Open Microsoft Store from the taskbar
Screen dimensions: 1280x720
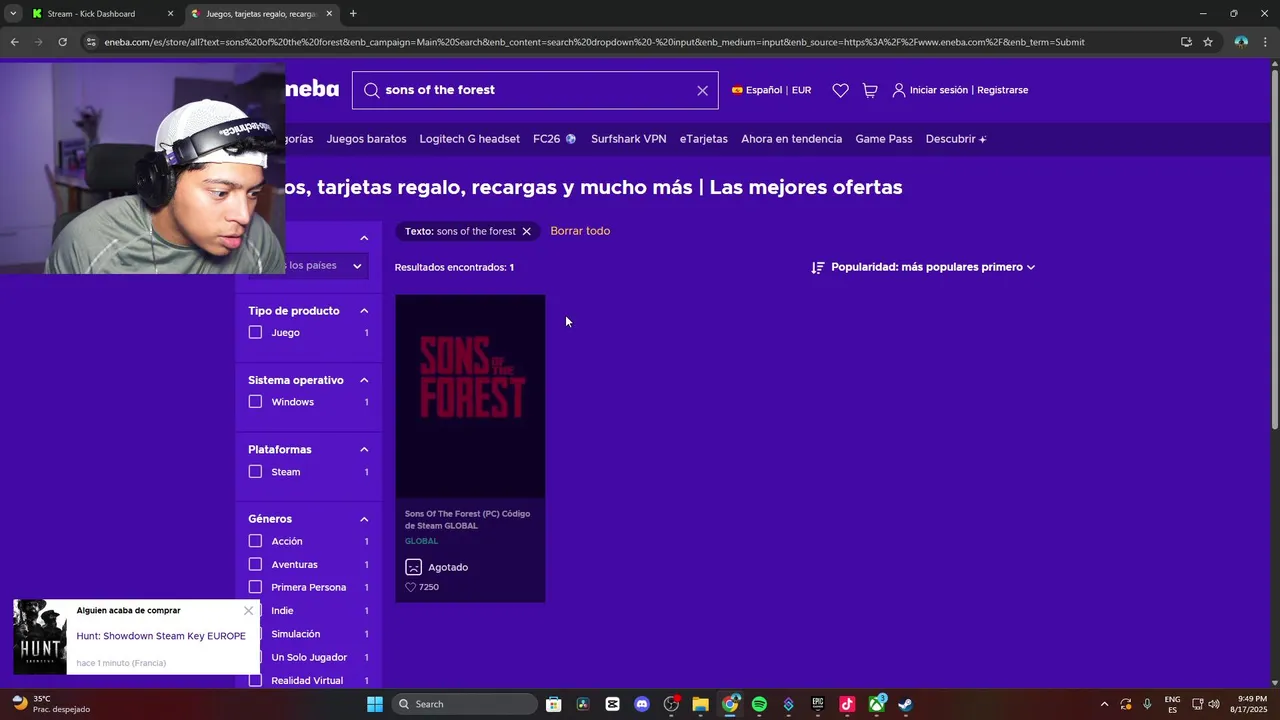554,704
